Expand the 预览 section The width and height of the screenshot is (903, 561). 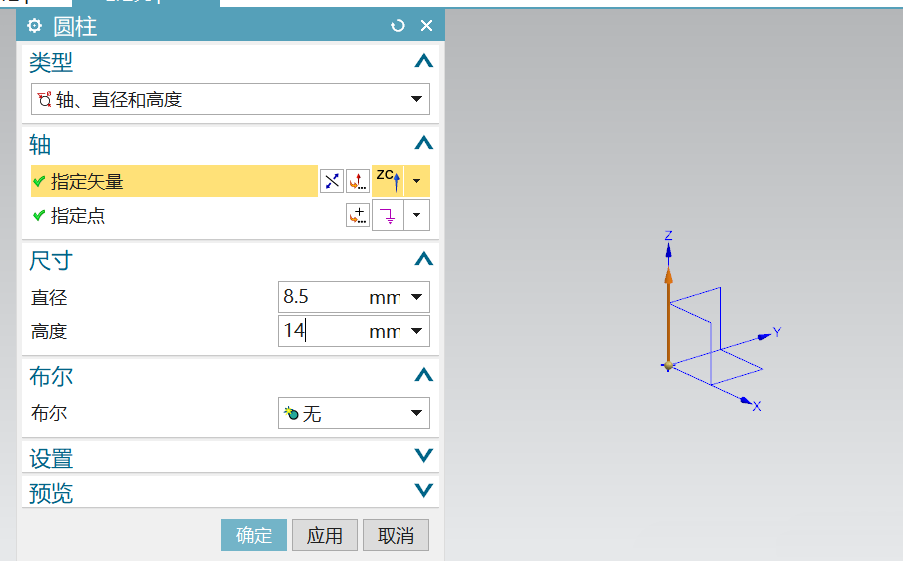tap(423, 490)
